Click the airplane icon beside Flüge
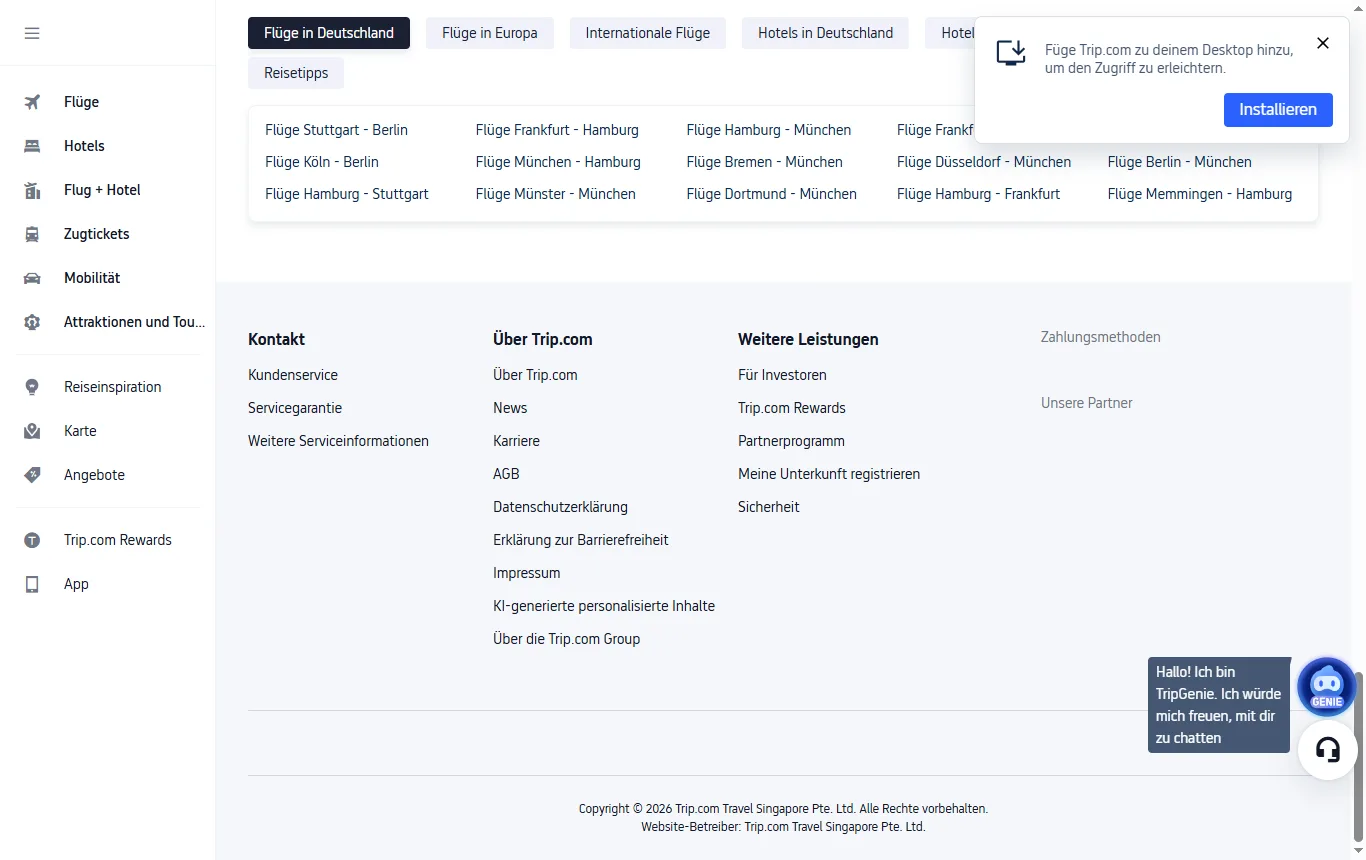The image size is (1366, 860). click(32, 102)
